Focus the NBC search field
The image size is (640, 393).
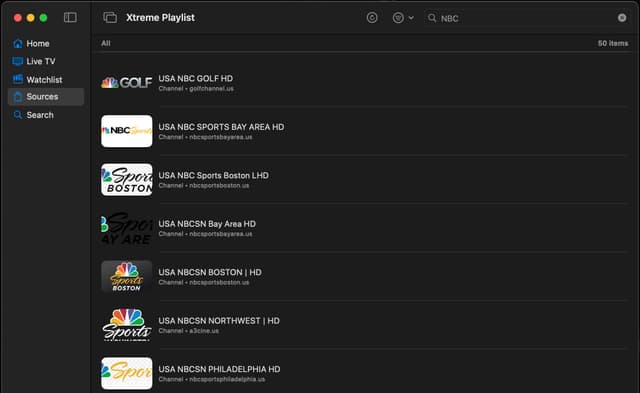tap(527, 18)
